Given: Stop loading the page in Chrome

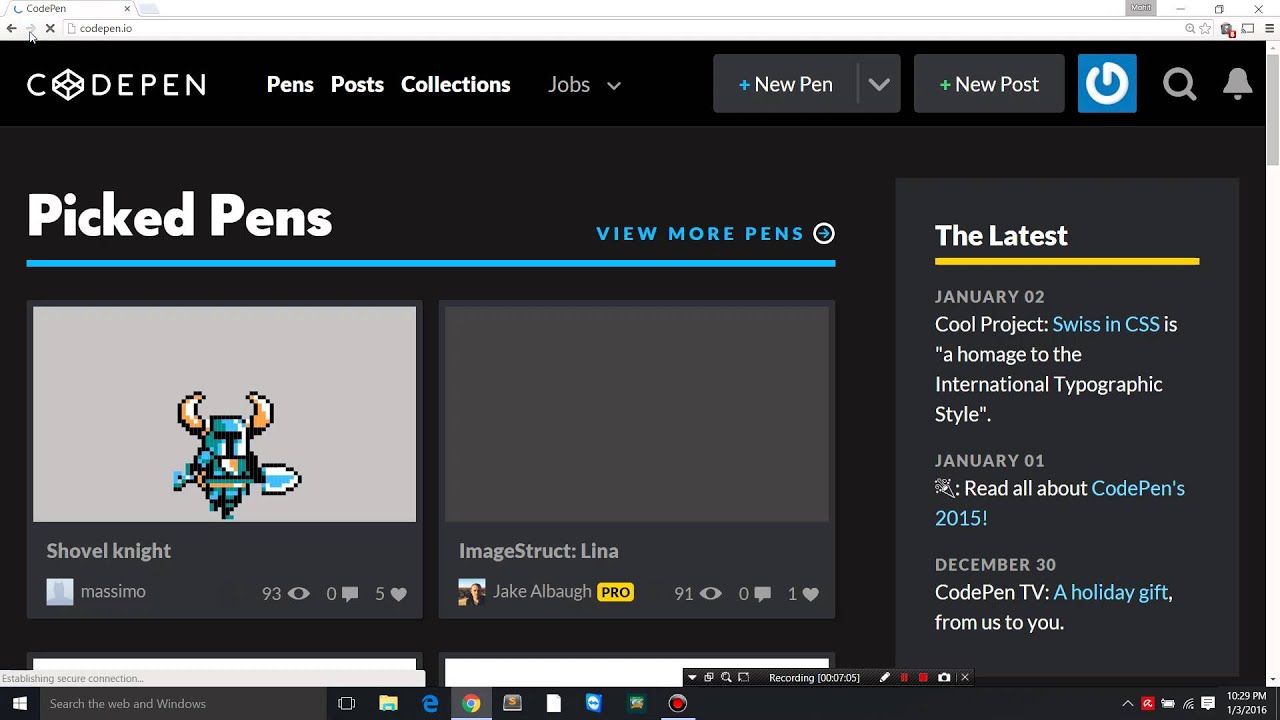Looking at the screenshot, I should point(50,28).
